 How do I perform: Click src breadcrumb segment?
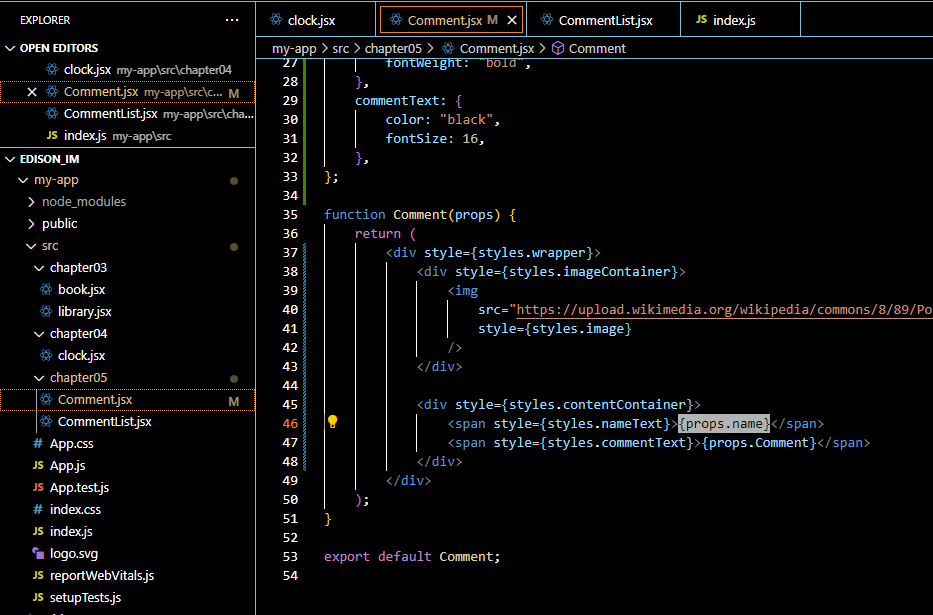[340, 48]
